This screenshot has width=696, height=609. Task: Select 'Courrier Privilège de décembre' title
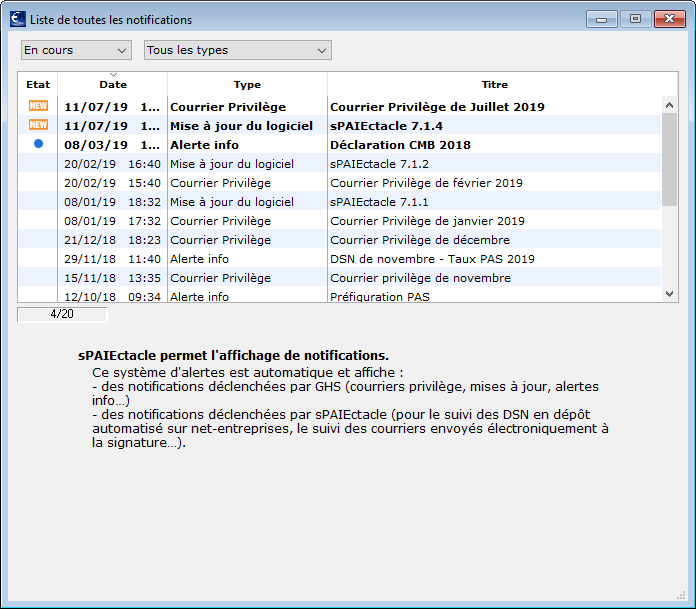[420, 240]
